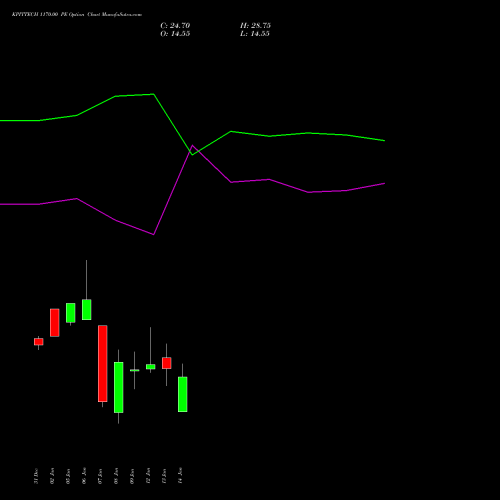The width and height of the screenshot is (500, 500).
Task: Select the low value 'L: 14.55'
Action: pos(255,34)
